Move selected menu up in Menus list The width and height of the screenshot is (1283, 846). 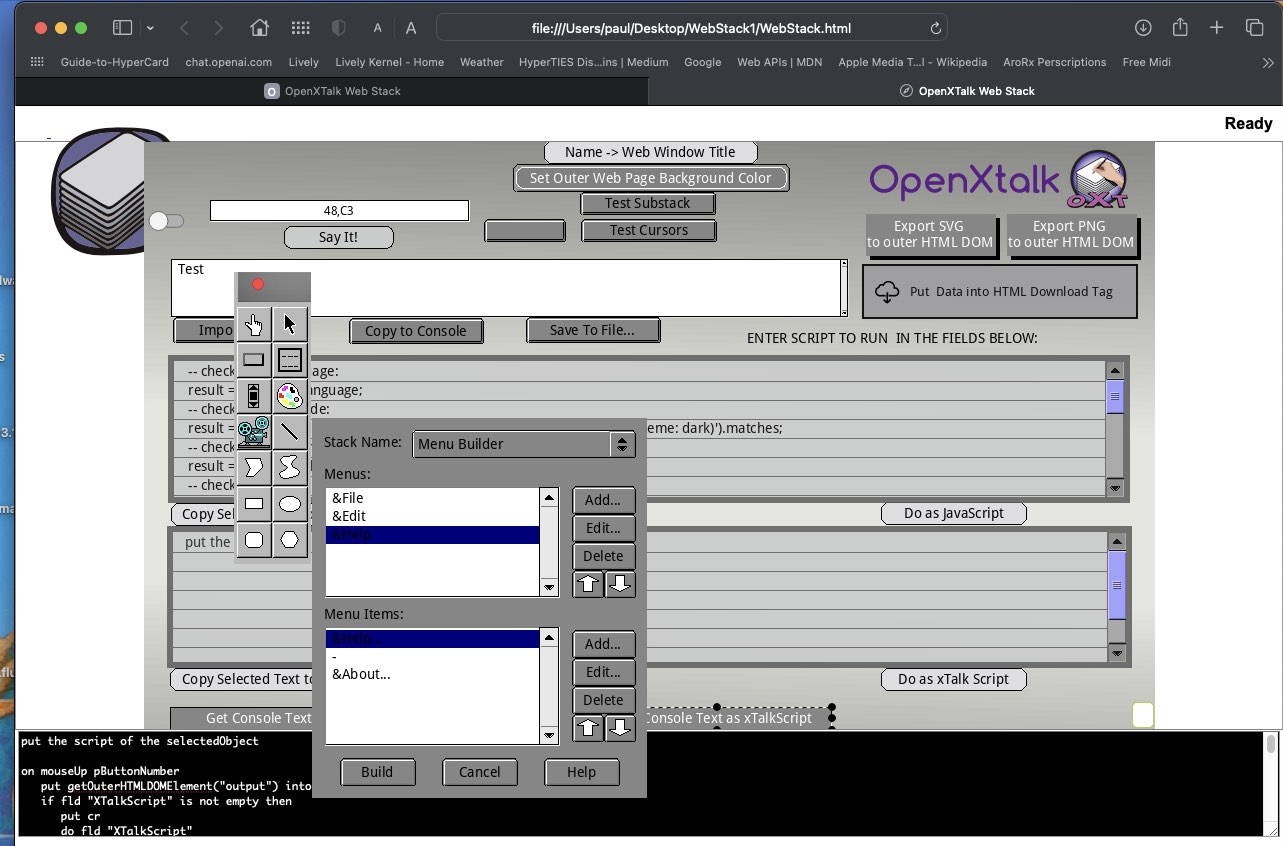588,584
